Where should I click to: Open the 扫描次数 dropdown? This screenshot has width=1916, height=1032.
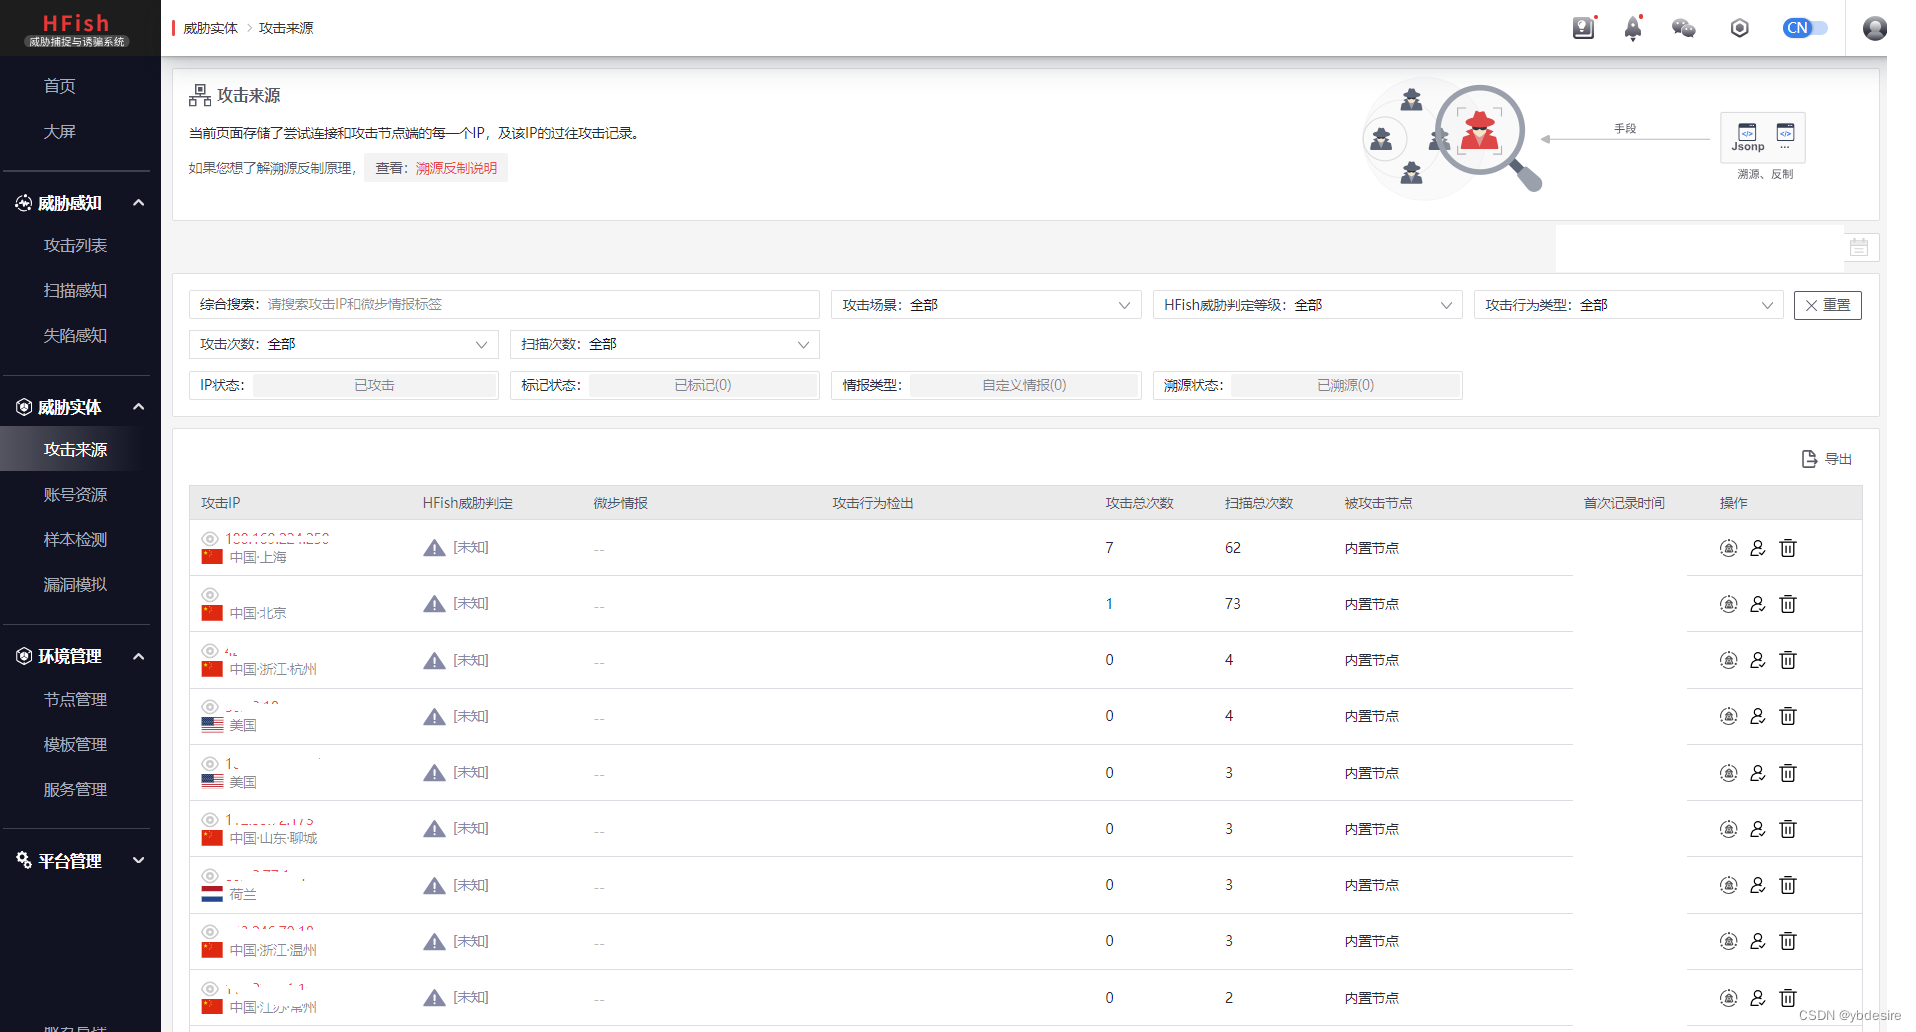click(x=664, y=344)
